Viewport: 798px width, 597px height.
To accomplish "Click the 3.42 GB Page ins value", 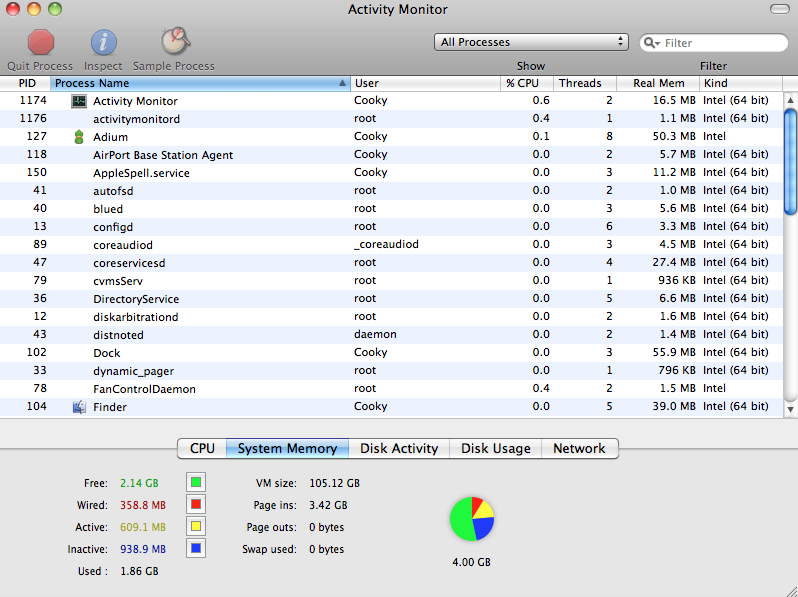I will tap(328, 505).
